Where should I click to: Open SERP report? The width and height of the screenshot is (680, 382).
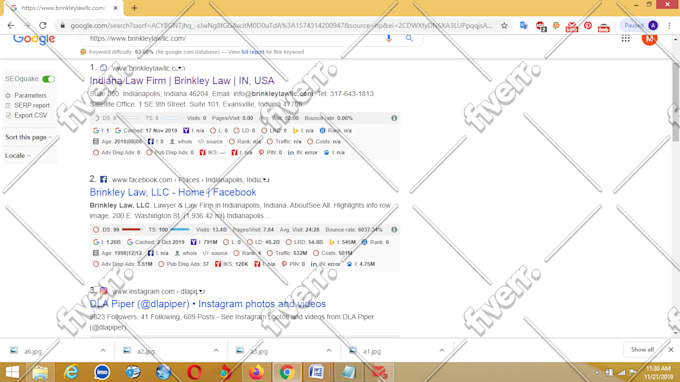point(32,105)
